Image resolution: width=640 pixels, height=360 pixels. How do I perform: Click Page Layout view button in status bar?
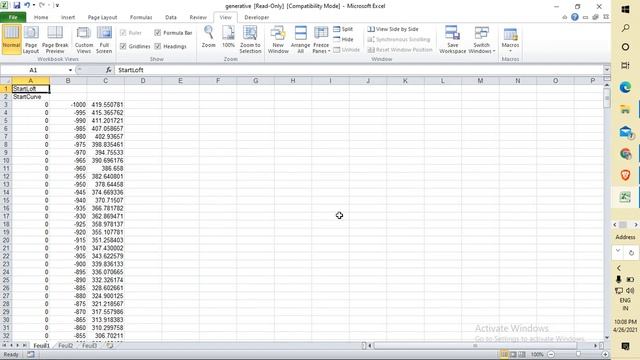513,354
